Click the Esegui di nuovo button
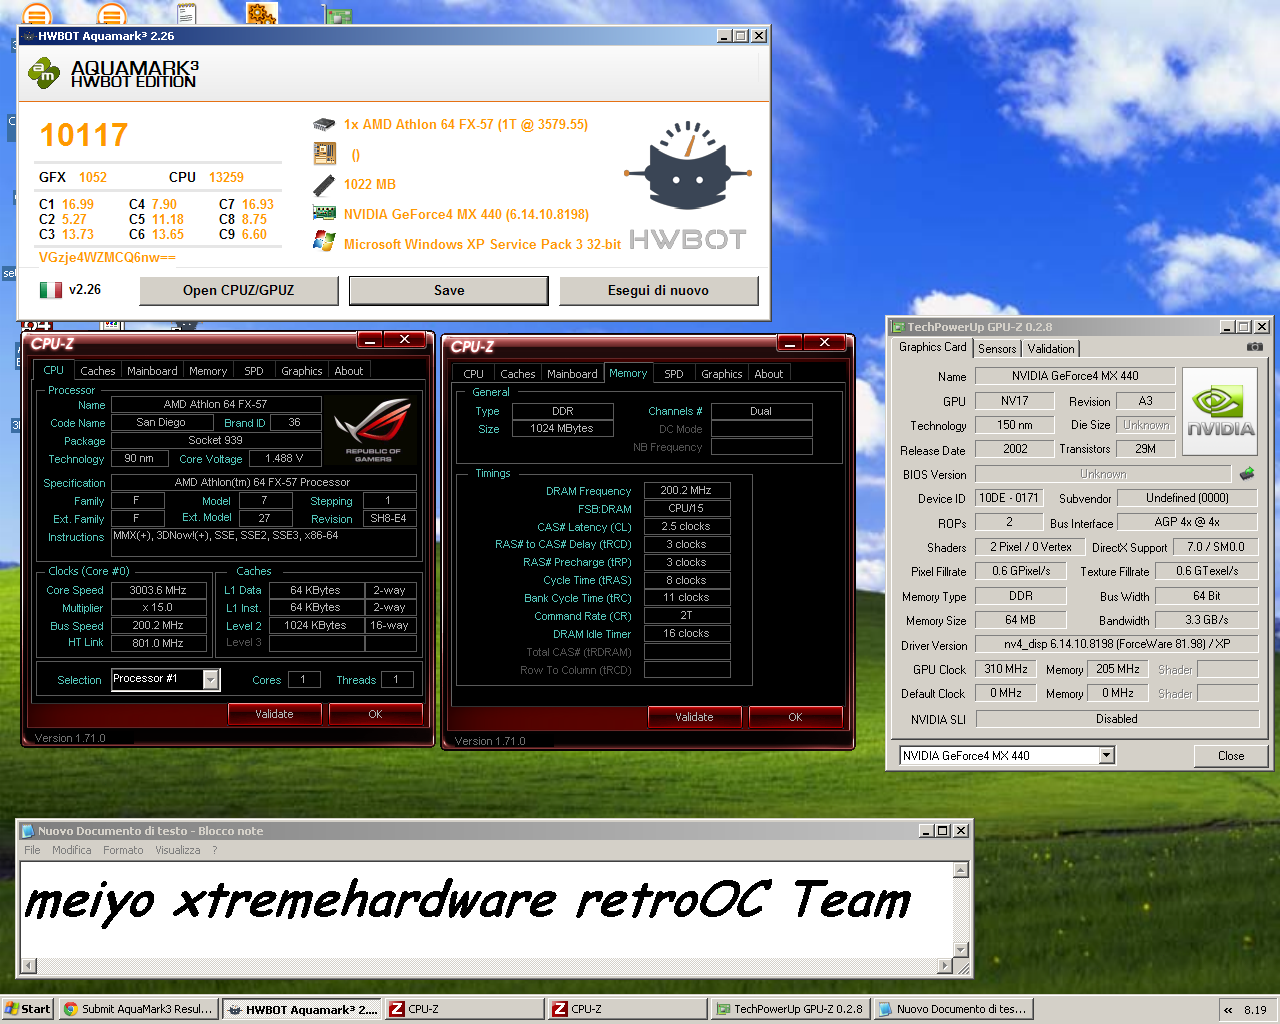The width and height of the screenshot is (1280, 1024). [658, 291]
